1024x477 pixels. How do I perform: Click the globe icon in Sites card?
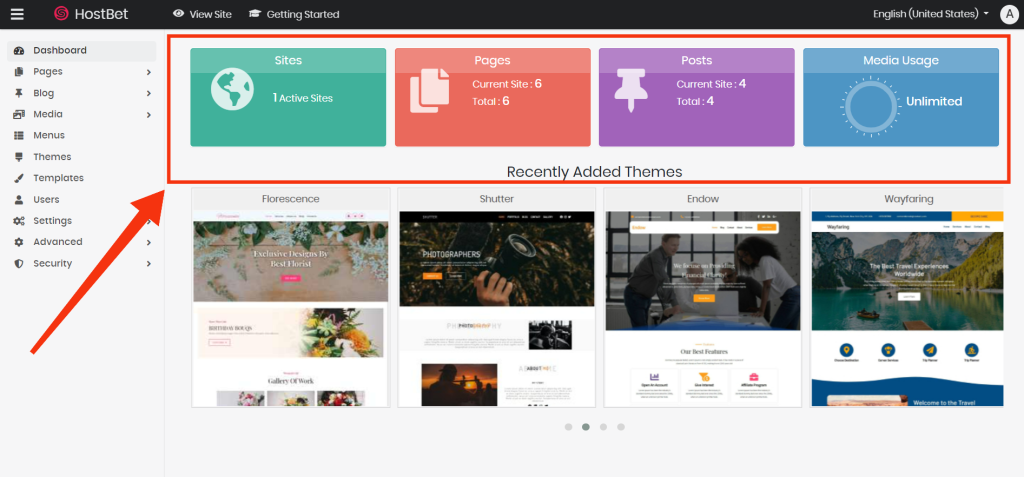coord(232,89)
